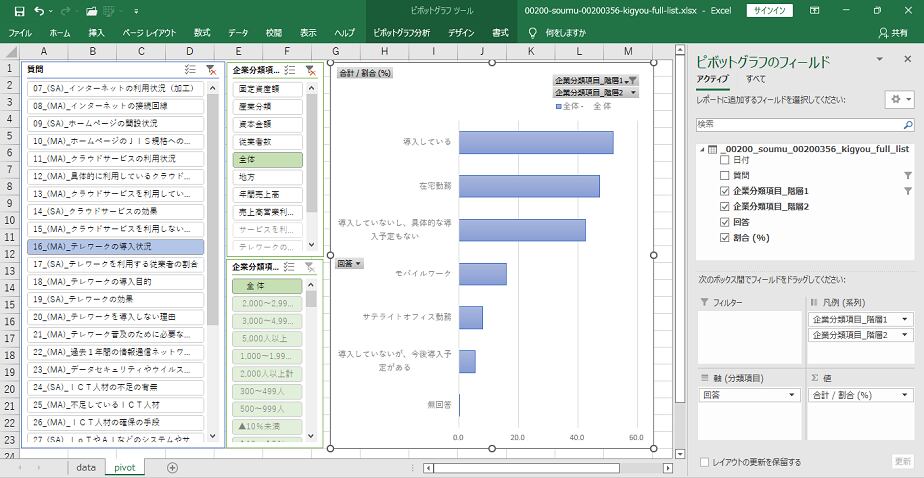
Task: Click the サインイン button
Action: pos(770,11)
